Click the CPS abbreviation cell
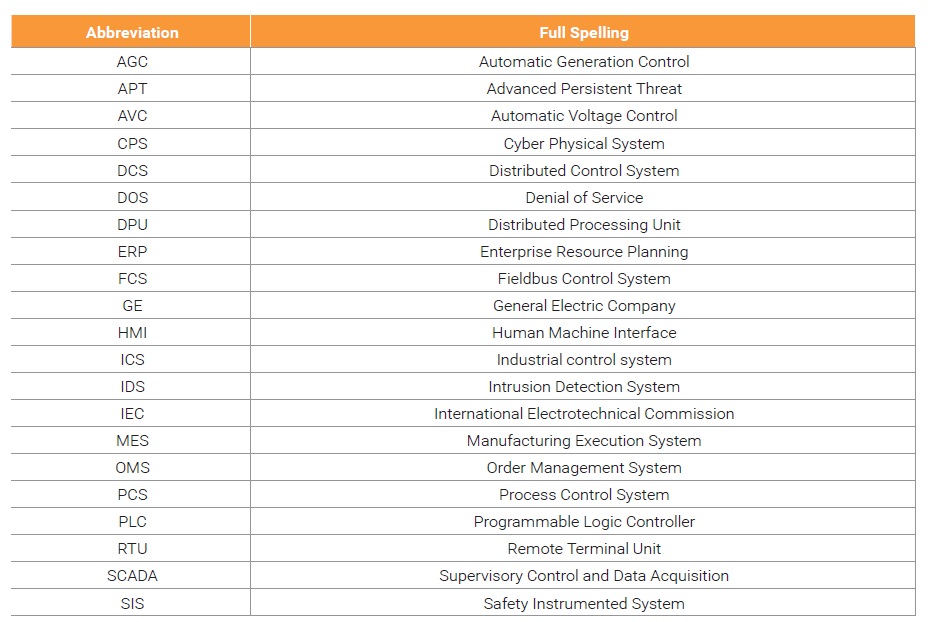Screen dimensions: 931x622 click(x=132, y=144)
